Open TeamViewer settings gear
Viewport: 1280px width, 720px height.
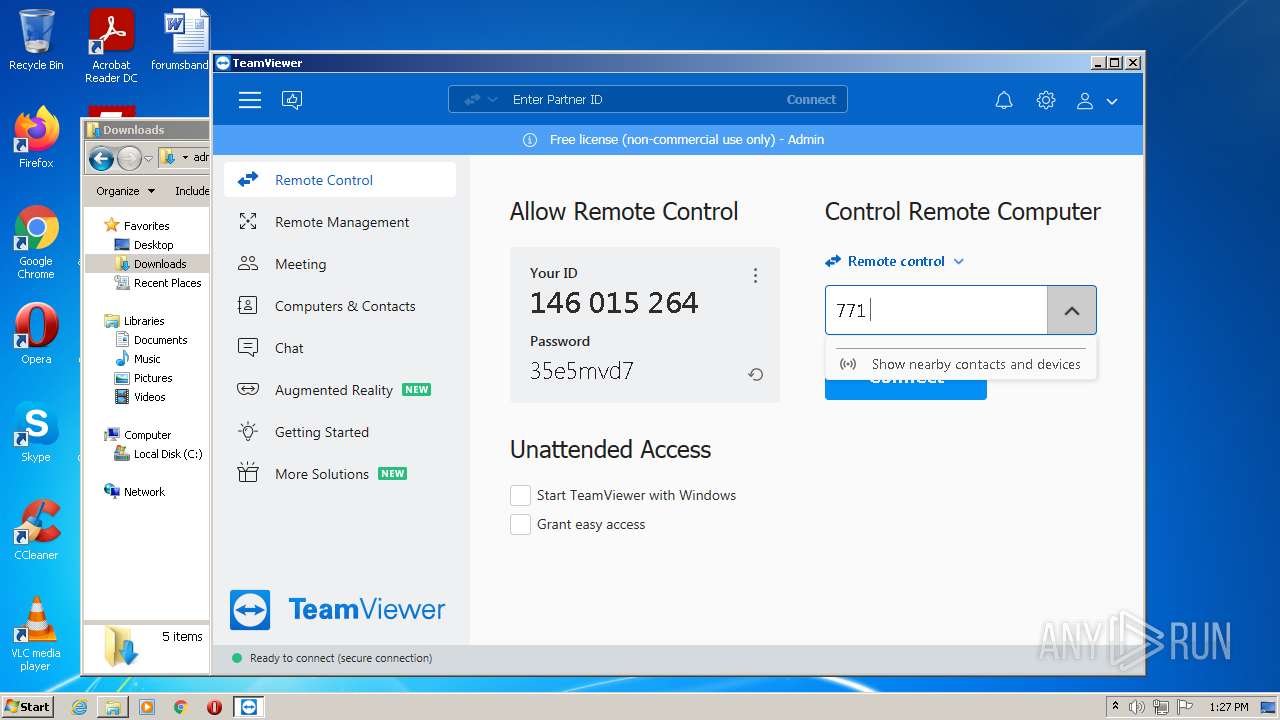1046,100
